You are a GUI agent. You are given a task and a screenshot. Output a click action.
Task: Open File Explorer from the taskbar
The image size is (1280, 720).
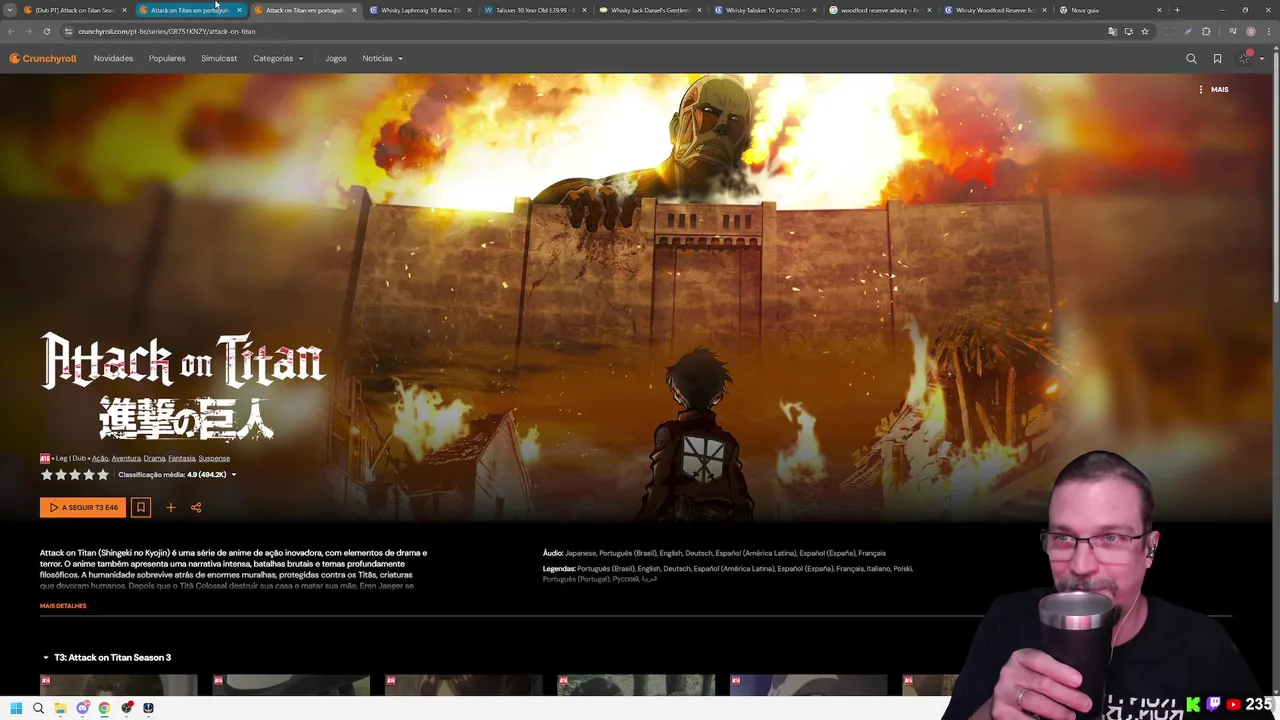[60, 708]
